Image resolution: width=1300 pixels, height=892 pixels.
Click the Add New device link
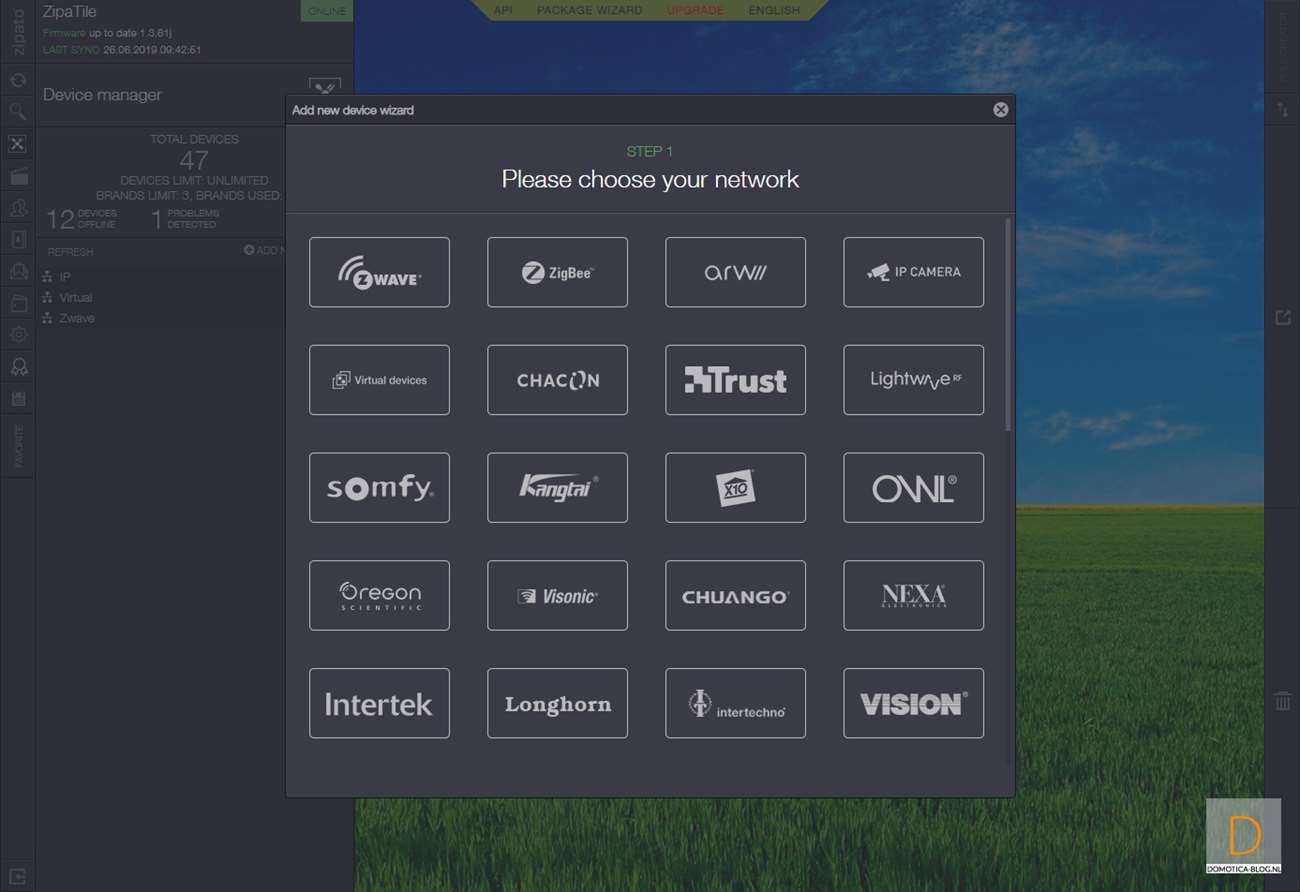coord(264,250)
